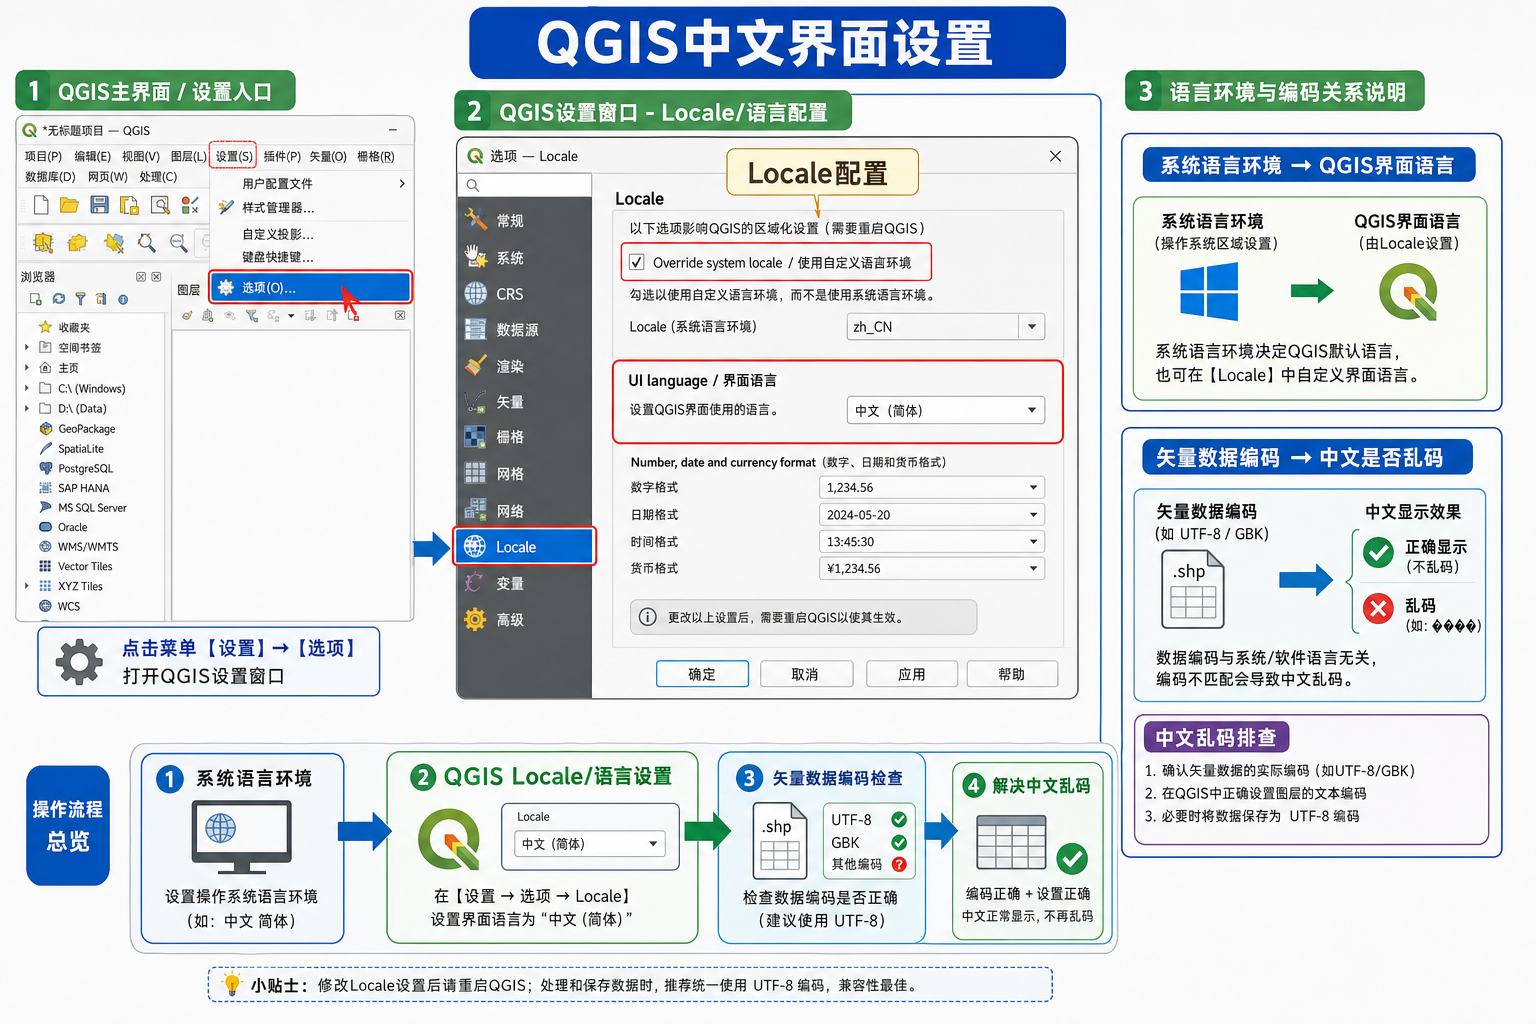Screen dimensions: 1536x1024
Task: Open 插件(P) menu
Action: click(282, 157)
